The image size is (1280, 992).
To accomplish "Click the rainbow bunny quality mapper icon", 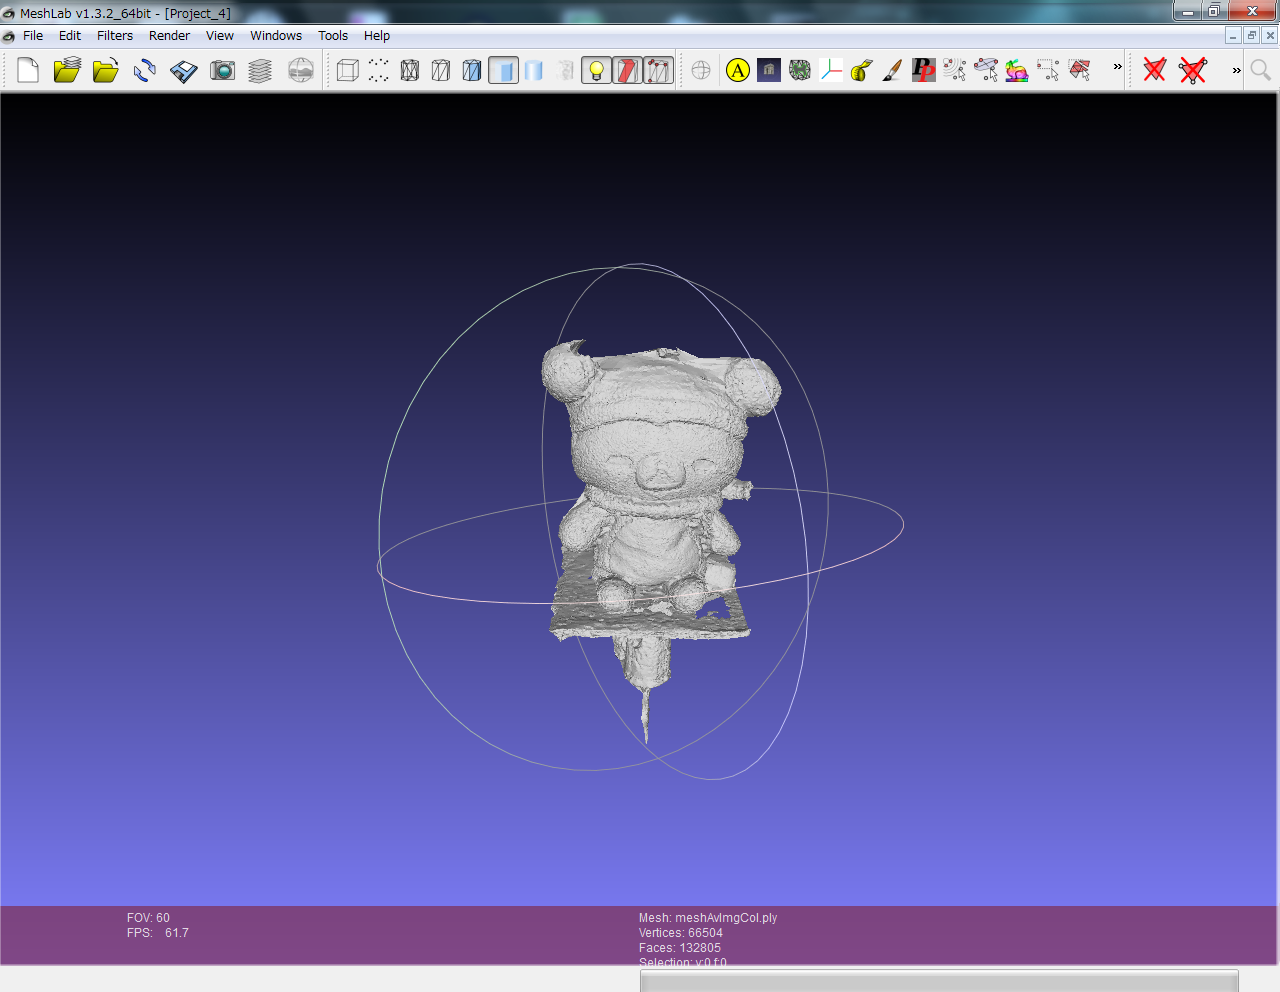I will pyautogui.click(x=1017, y=70).
